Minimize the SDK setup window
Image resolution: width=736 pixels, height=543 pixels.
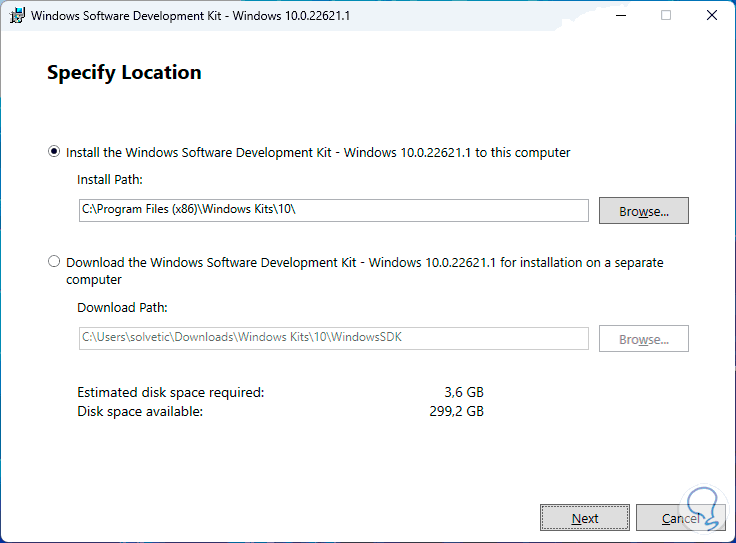pyautogui.click(x=621, y=15)
